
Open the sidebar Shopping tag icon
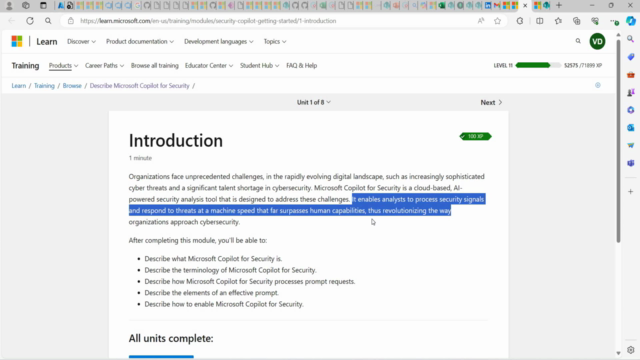[631, 57]
